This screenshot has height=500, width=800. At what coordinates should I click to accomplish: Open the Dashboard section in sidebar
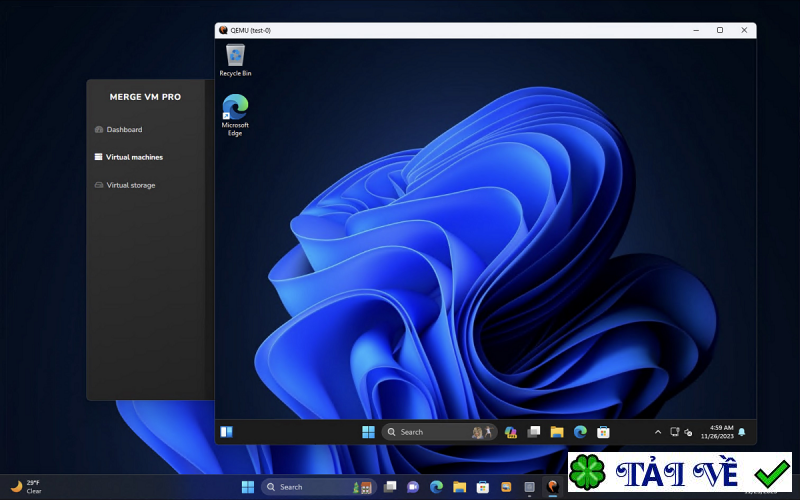pyautogui.click(x=124, y=130)
